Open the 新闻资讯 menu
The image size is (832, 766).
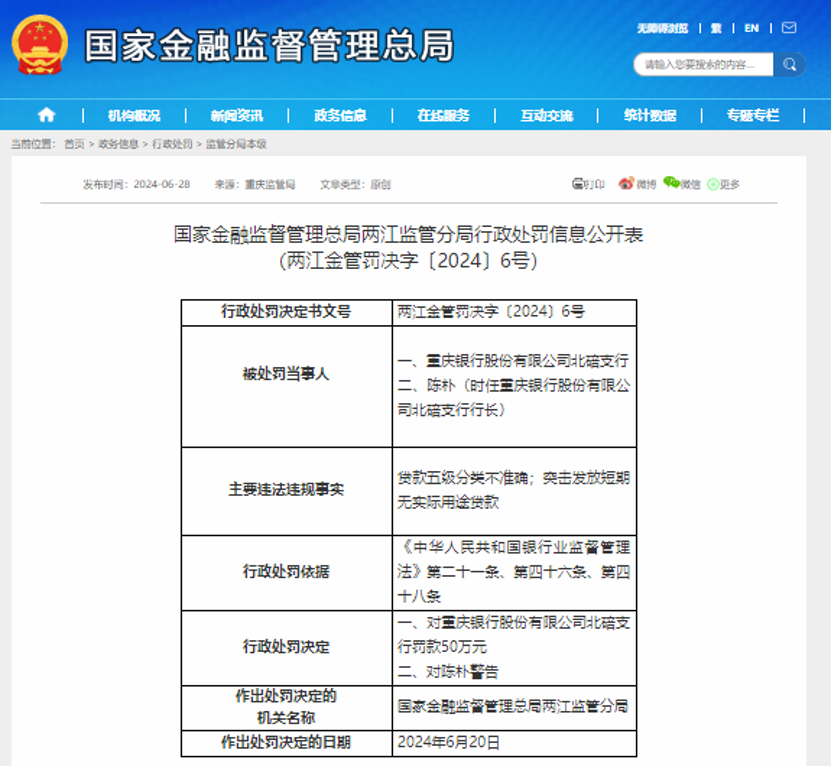pyautogui.click(x=237, y=116)
